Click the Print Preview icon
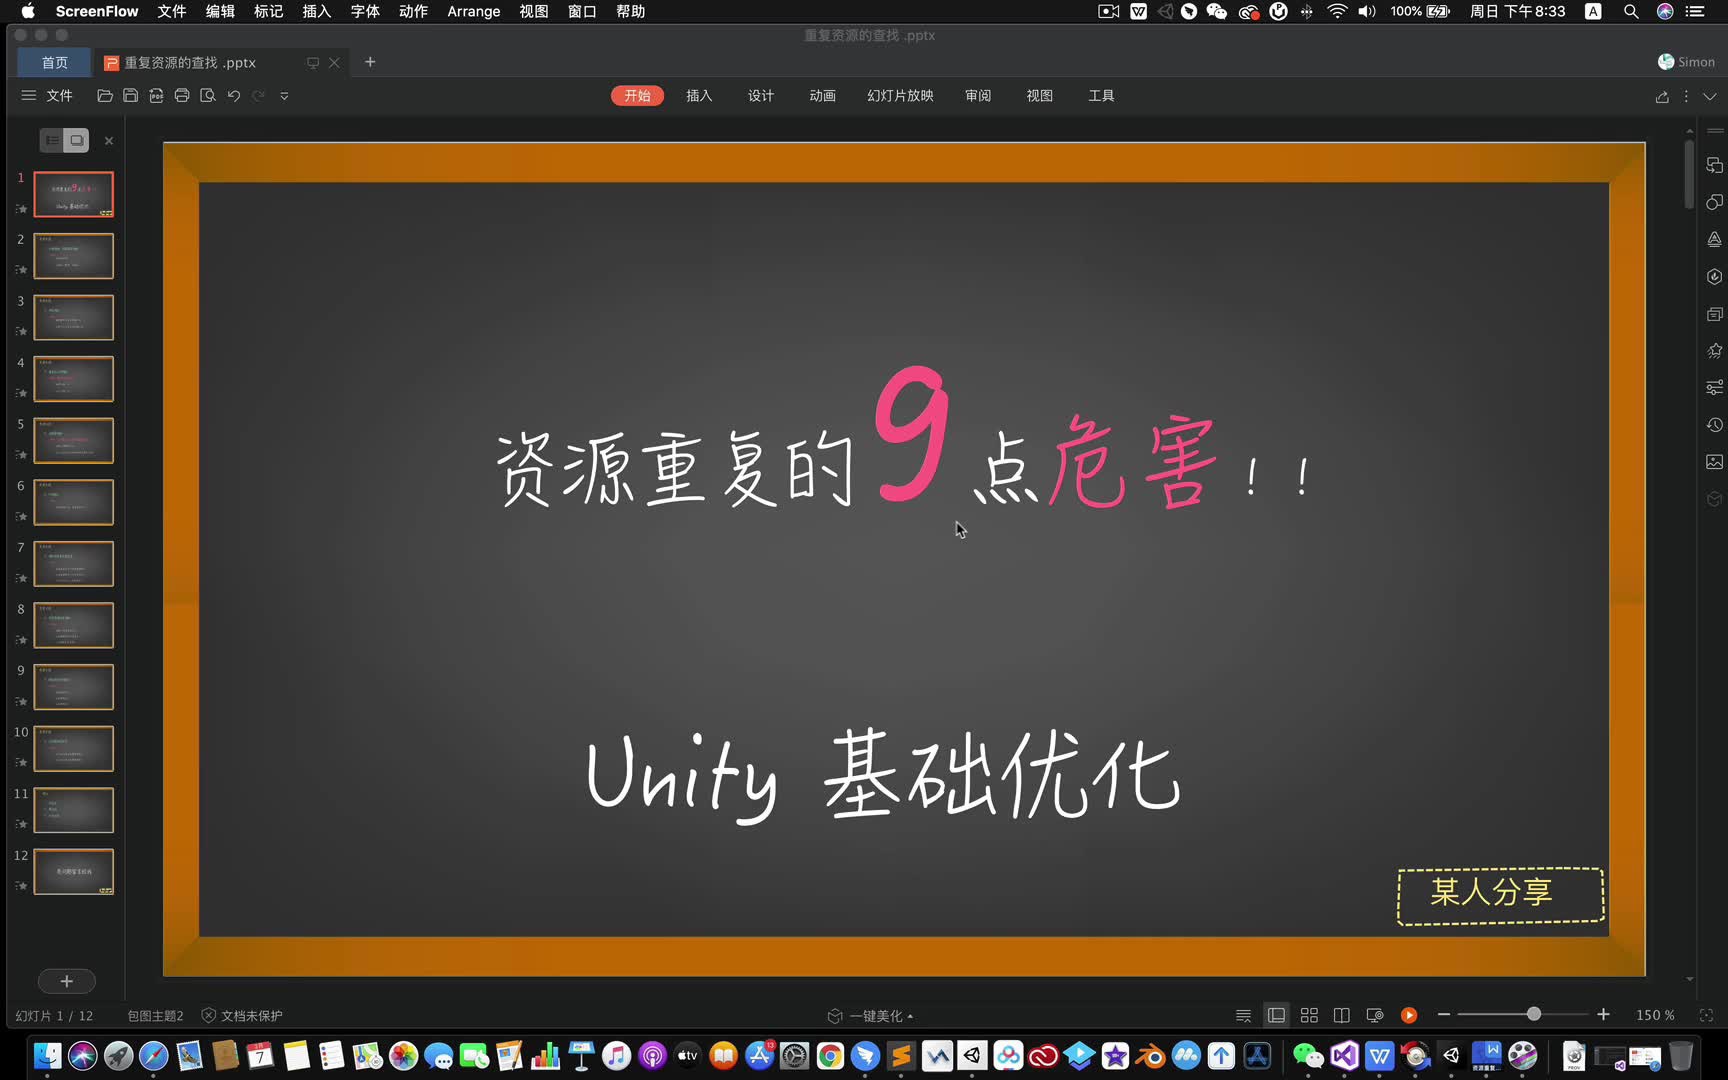 [x=208, y=96]
